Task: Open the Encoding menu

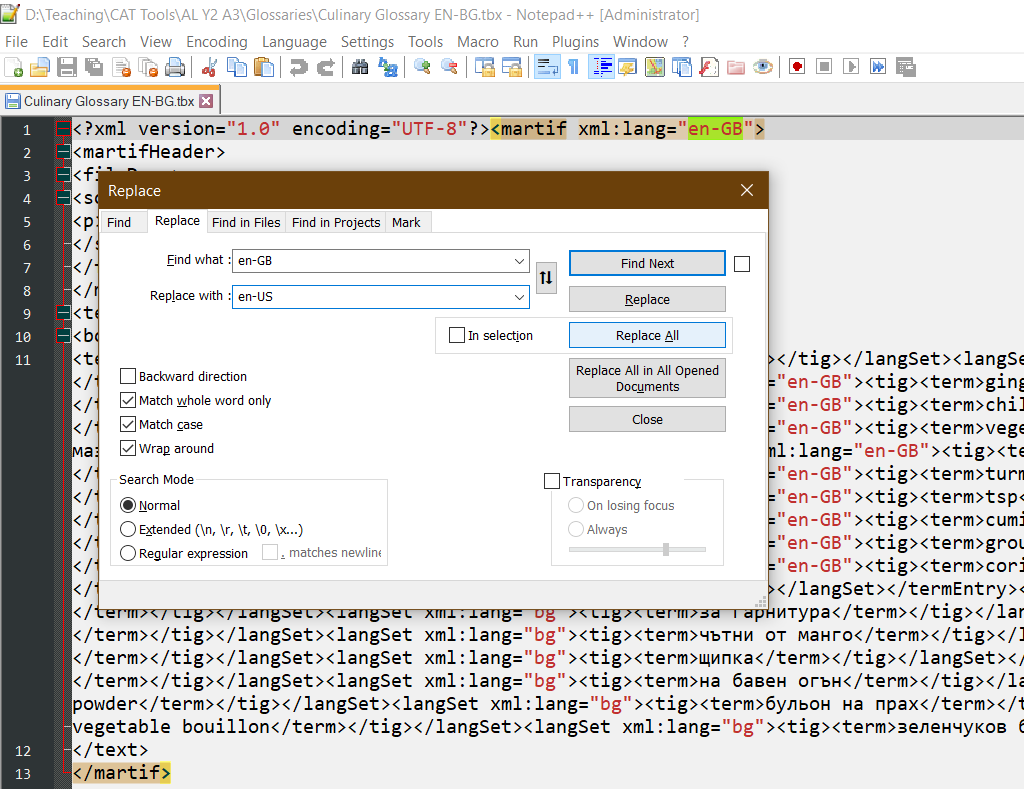Action: (x=216, y=42)
